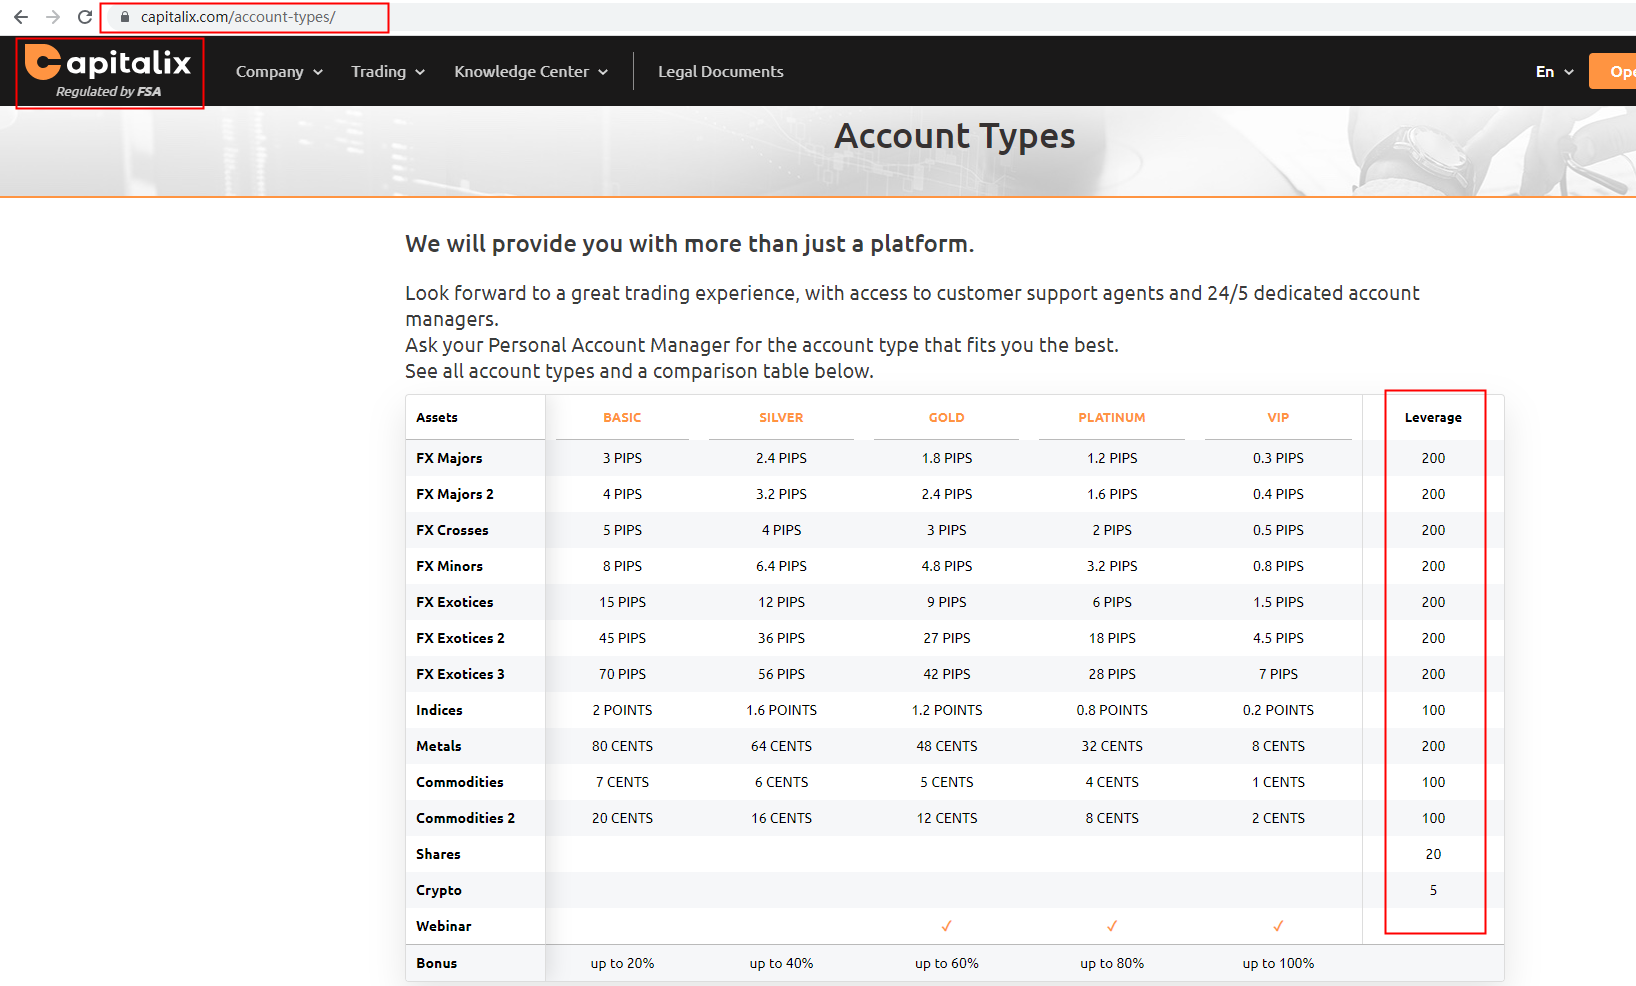The width and height of the screenshot is (1636, 986).
Task: Click the padlock icon in address bar
Action: pyautogui.click(x=125, y=17)
